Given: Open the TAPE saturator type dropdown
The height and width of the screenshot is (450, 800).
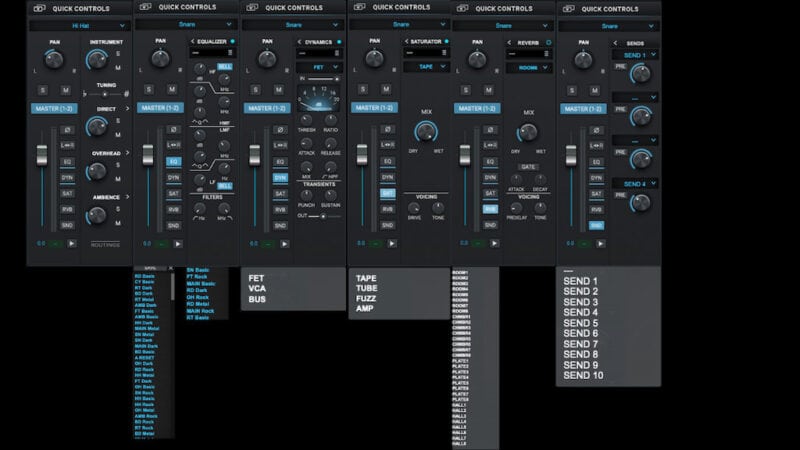Looking at the screenshot, I should [x=426, y=67].
